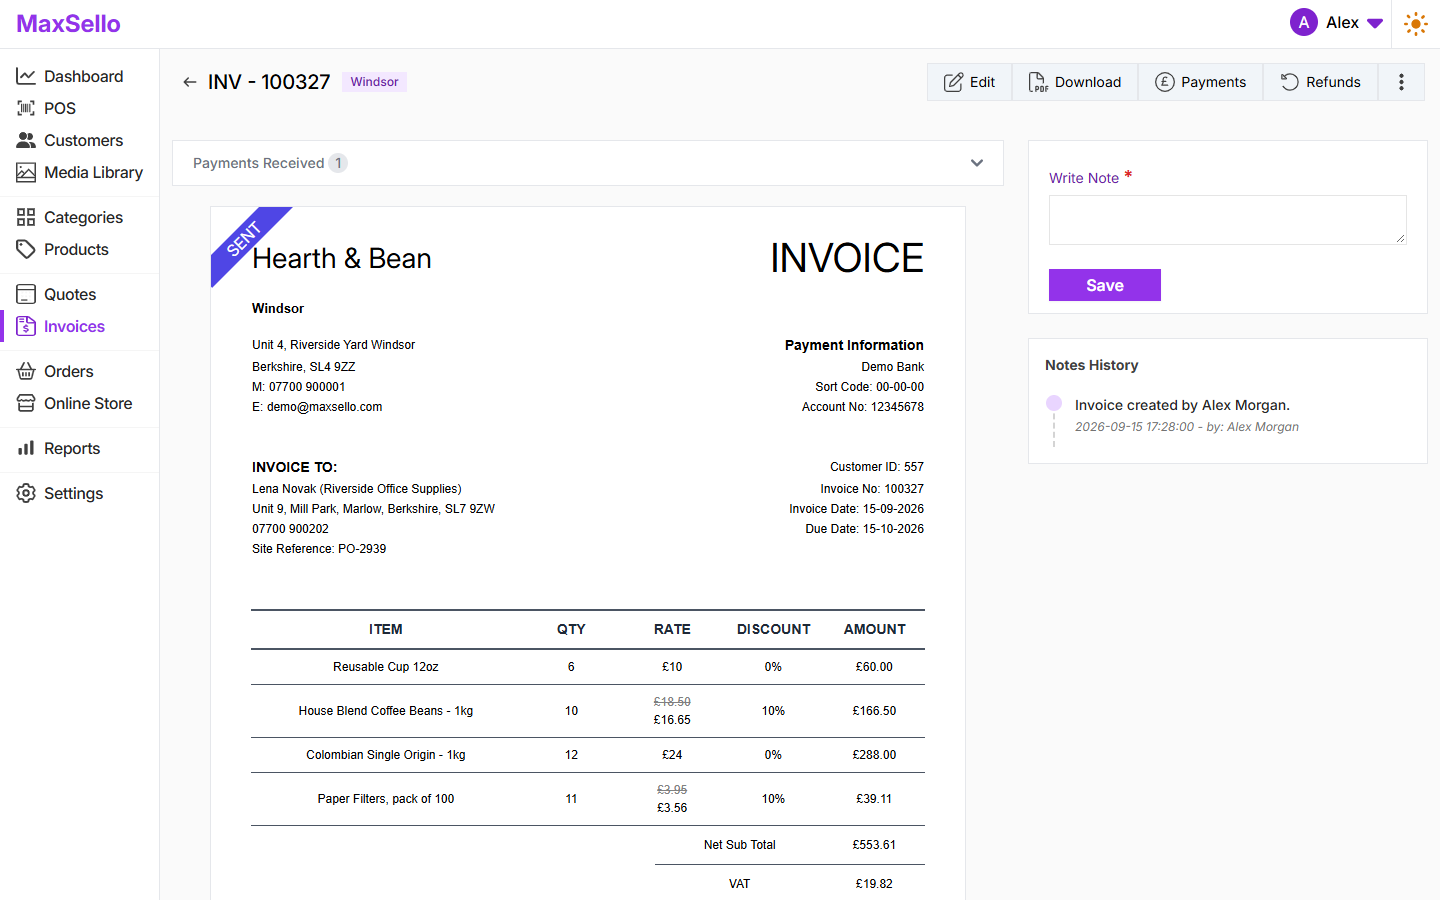Screen dimensions: 1440x900
Task: Open the three-dot more options menu
Action: (x=1401, y=82)
